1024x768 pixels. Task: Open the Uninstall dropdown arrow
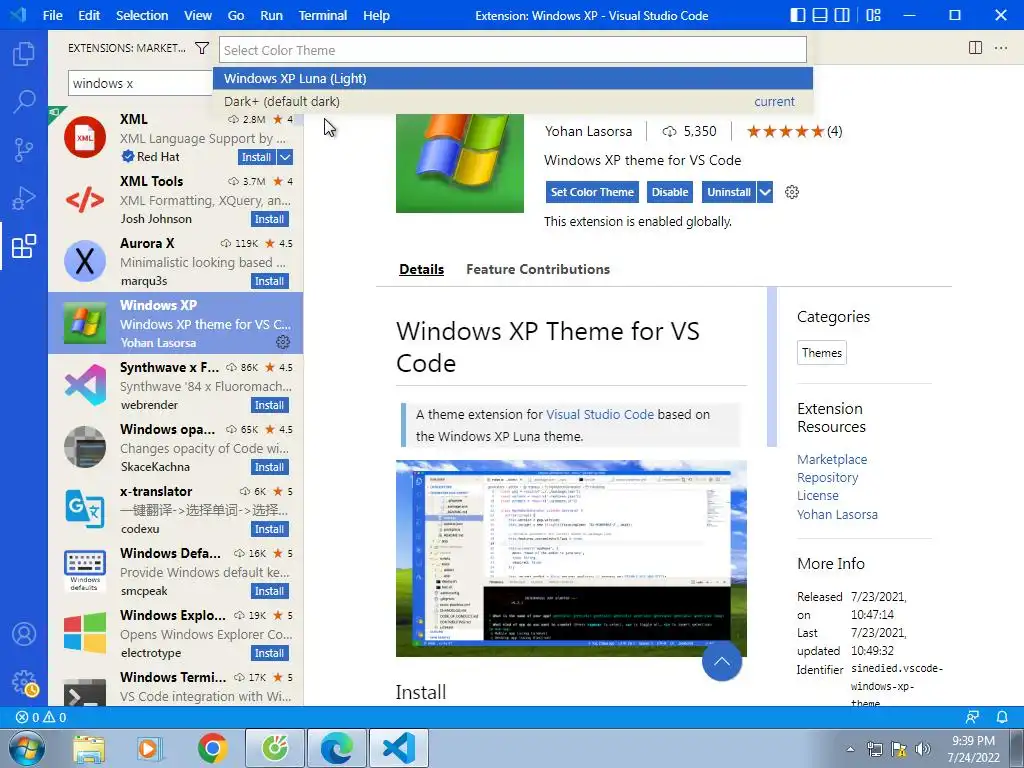pos(765,192)
